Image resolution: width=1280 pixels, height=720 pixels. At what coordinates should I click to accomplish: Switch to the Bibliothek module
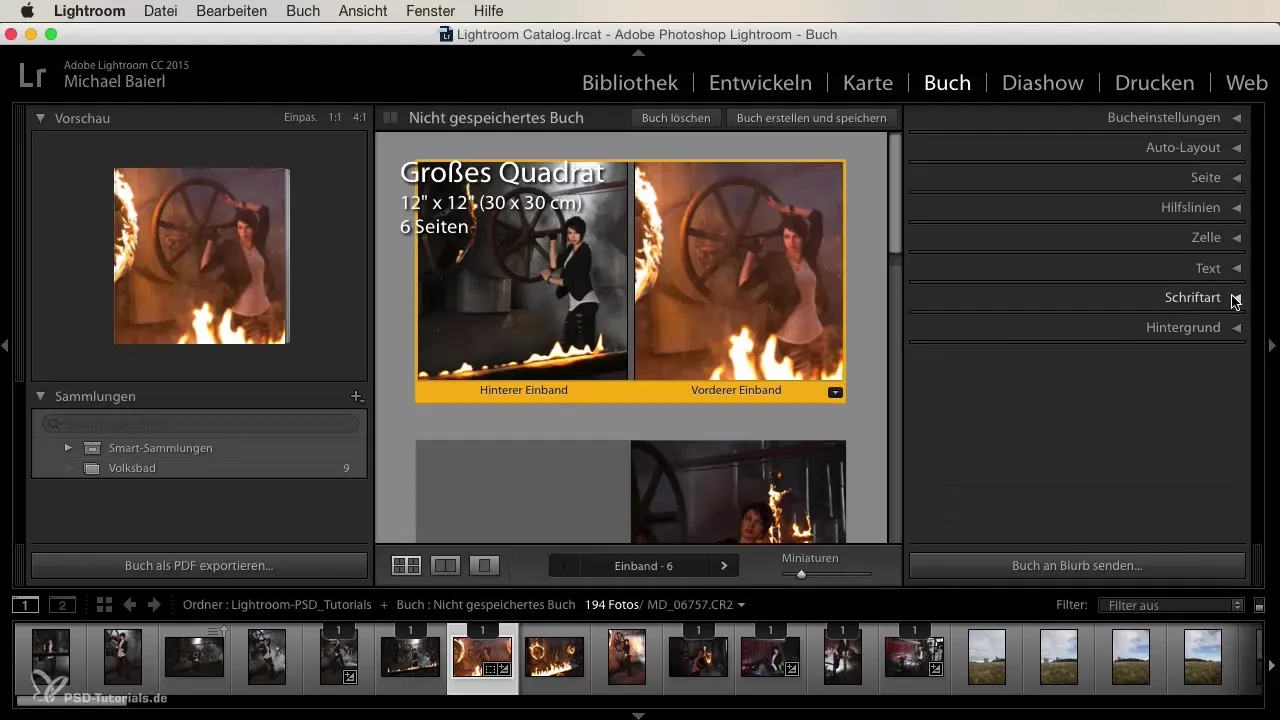[x=630, y=83]
